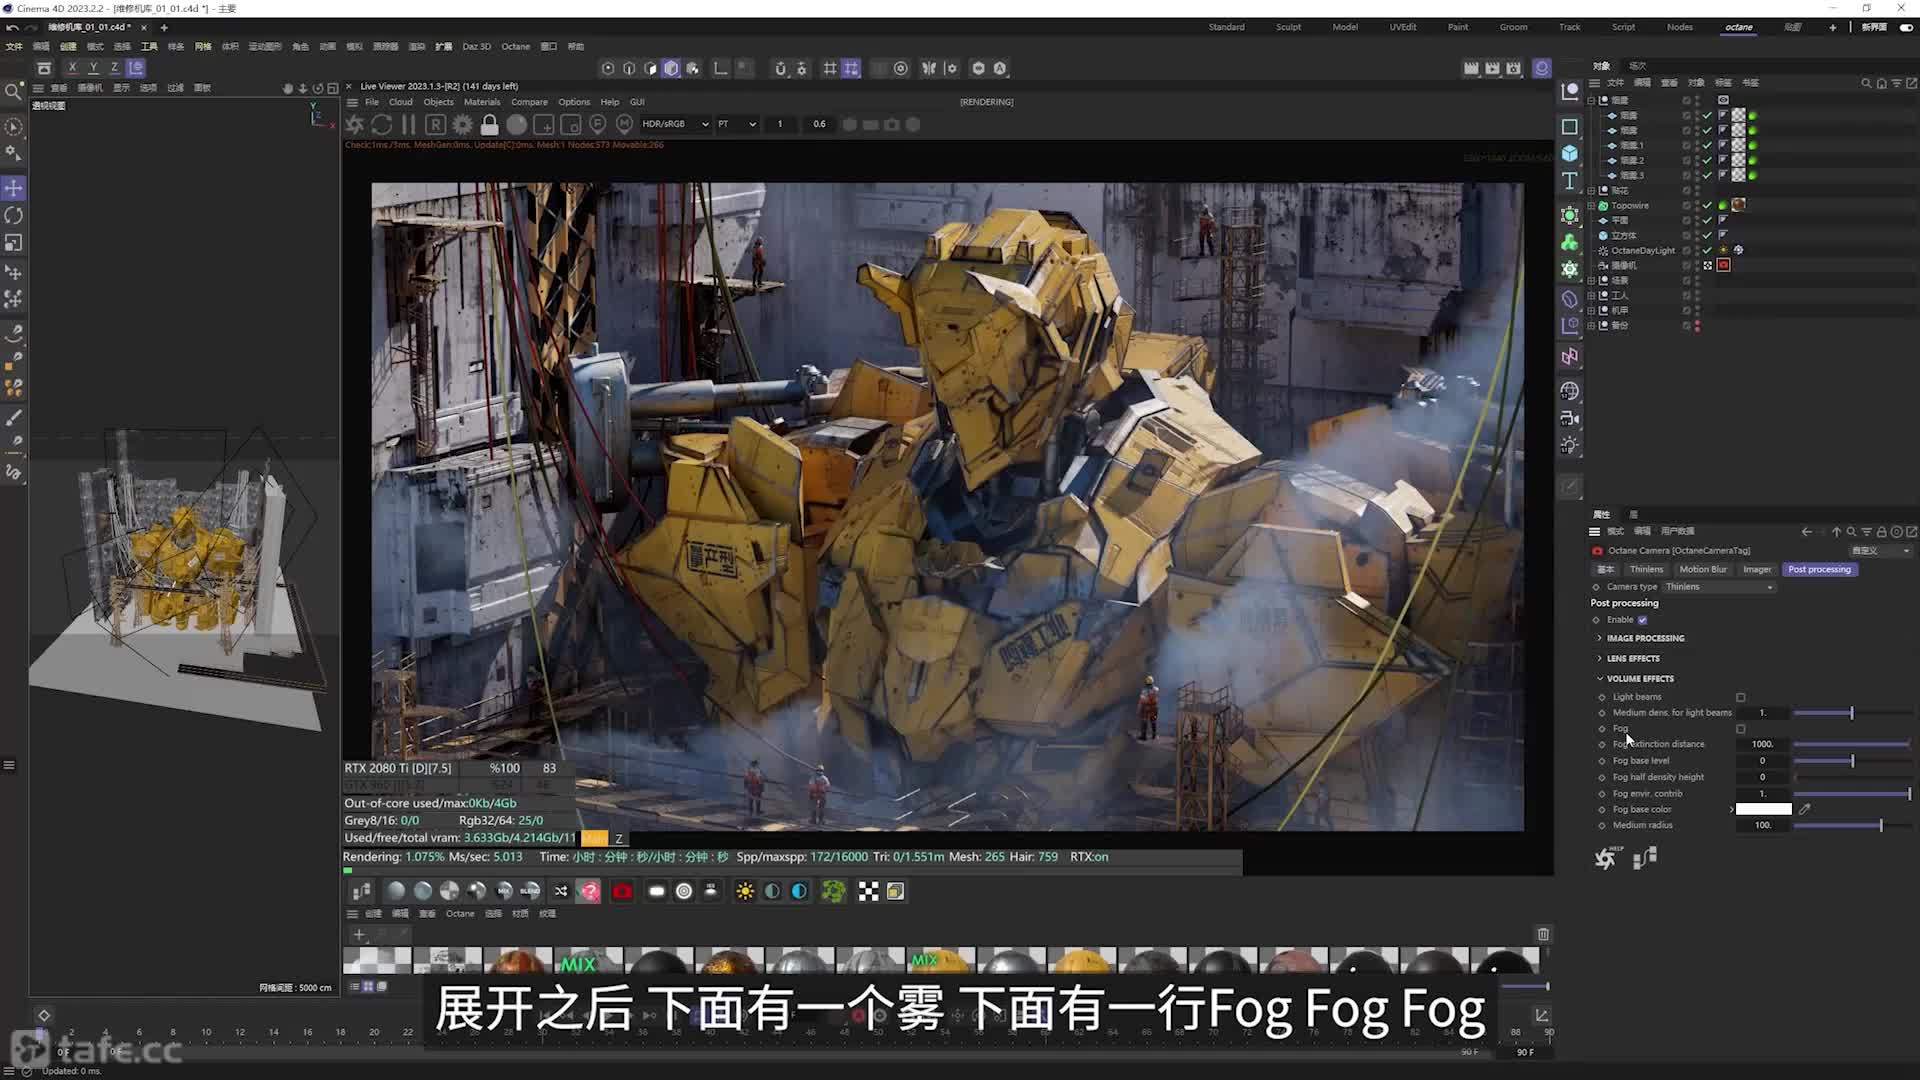Open white Fog base color swatch
Screen dimensions: 1920x1080
pyautogui.click(x=1764, y=809)
